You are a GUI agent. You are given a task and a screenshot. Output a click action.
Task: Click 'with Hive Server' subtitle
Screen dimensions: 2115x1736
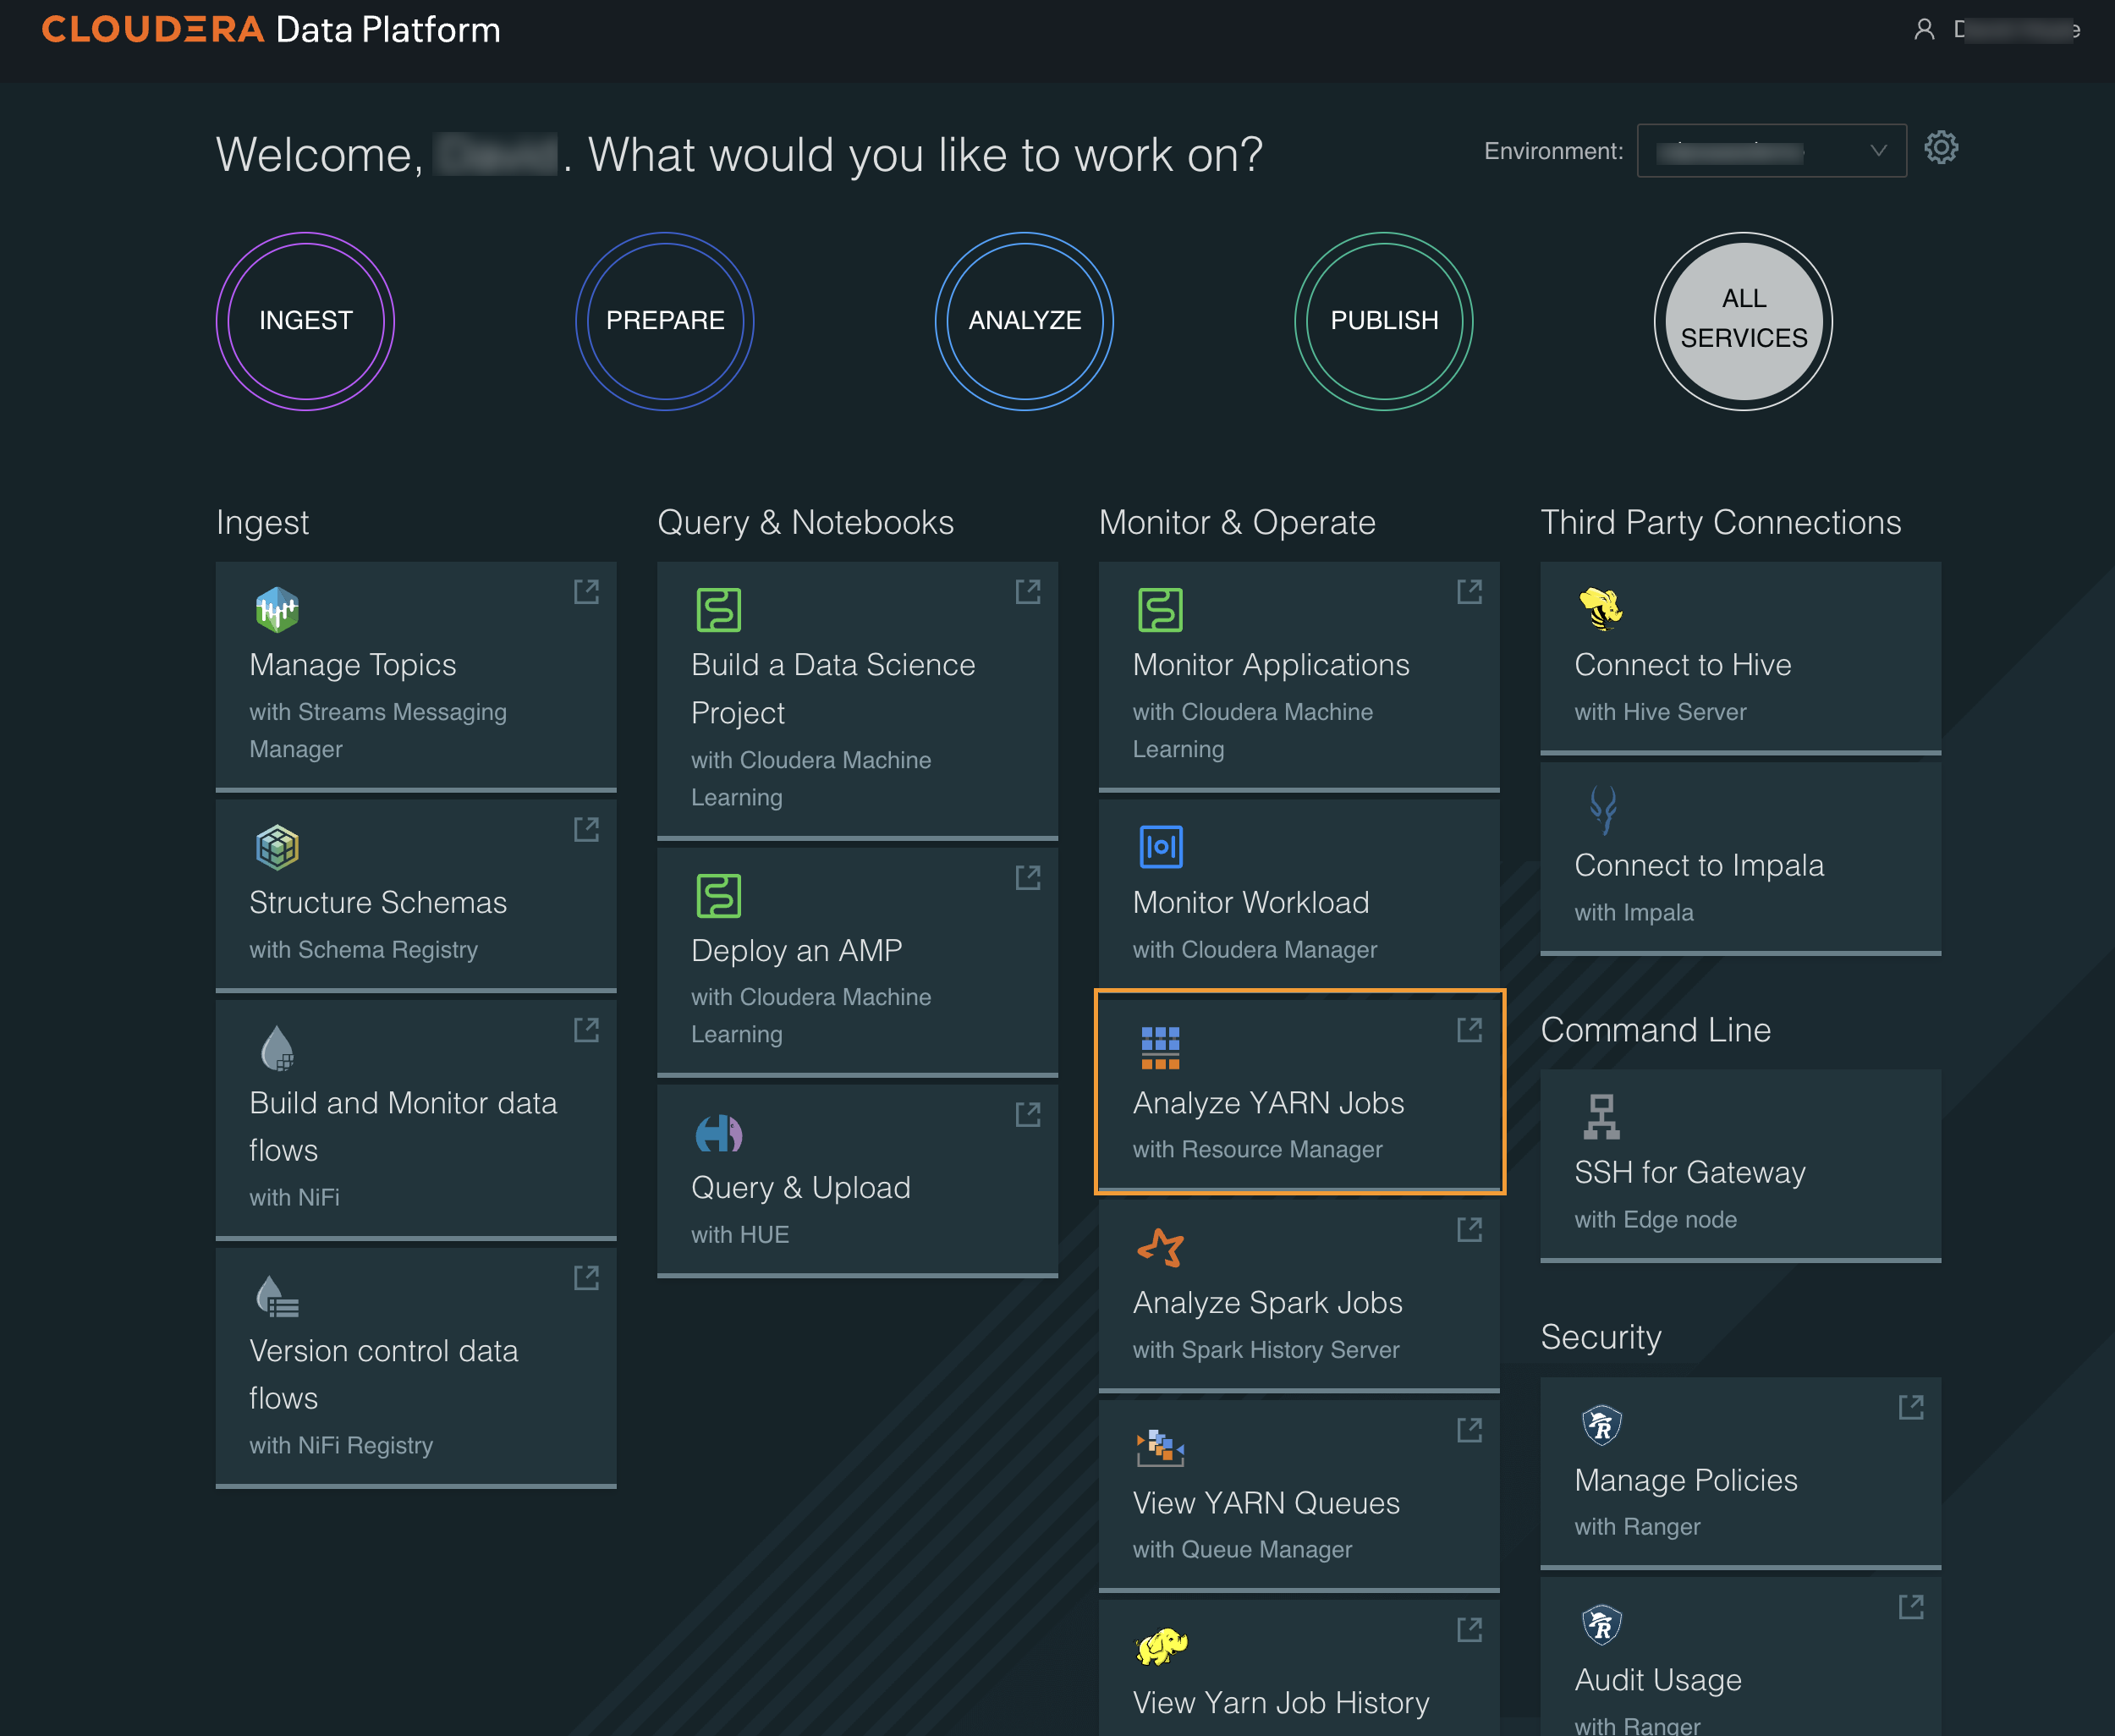click(x=1660, y=712)
